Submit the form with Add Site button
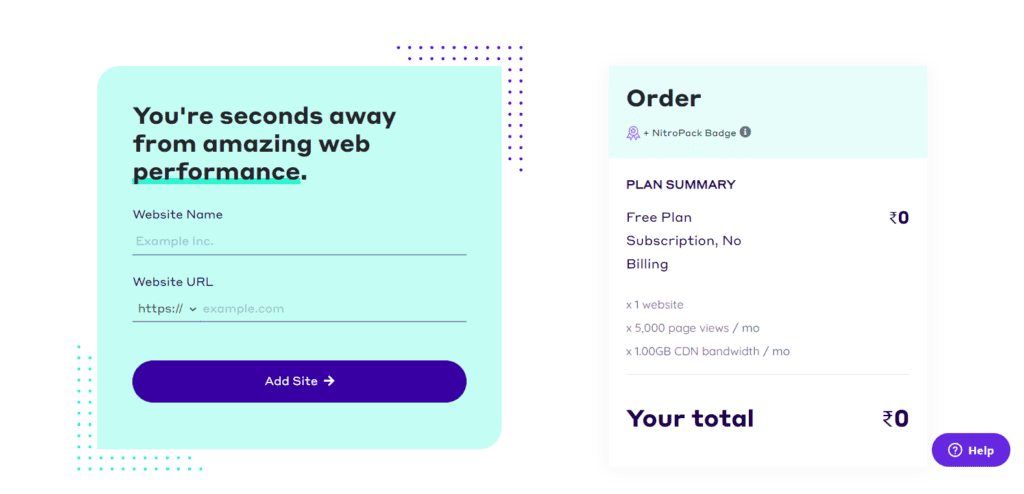The height and width of the screenshot is (494, 1024). tap(299, 381)
